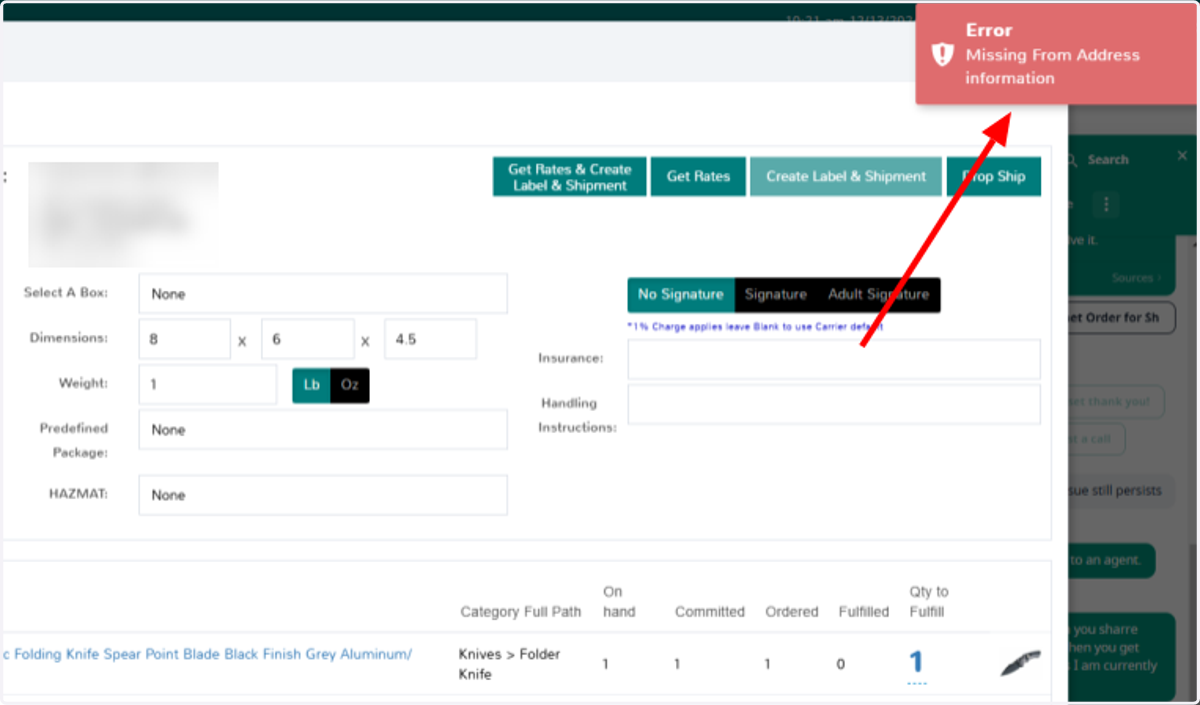Click the dimension field showing 4.5
This screenshot has width=1200, height=705.
click(x=430, y=339)
